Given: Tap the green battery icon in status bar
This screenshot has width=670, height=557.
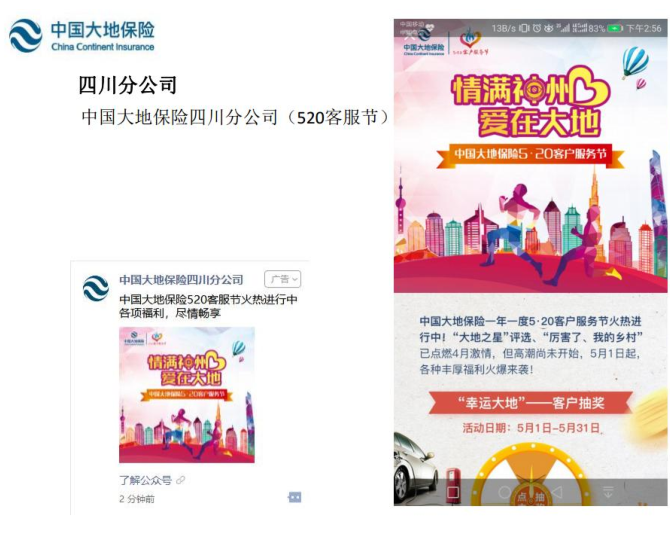Looking at the screenshot, I should click(x=615, y=29).
